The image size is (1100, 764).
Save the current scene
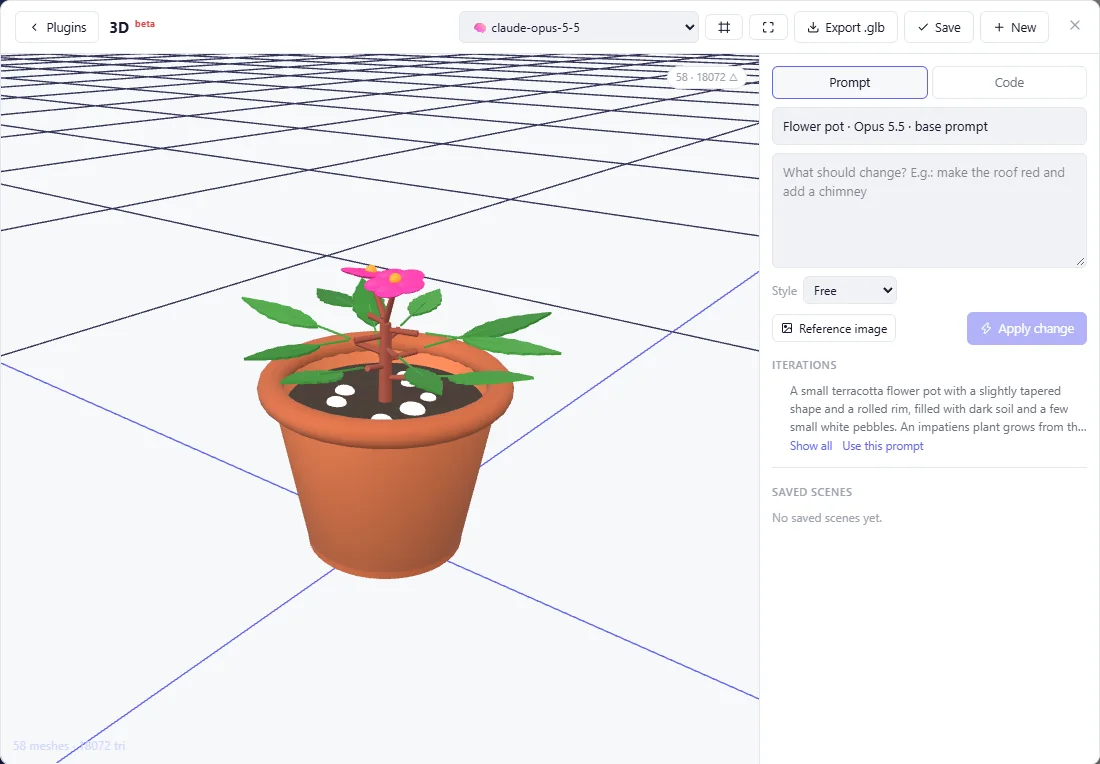pos(939,27)
